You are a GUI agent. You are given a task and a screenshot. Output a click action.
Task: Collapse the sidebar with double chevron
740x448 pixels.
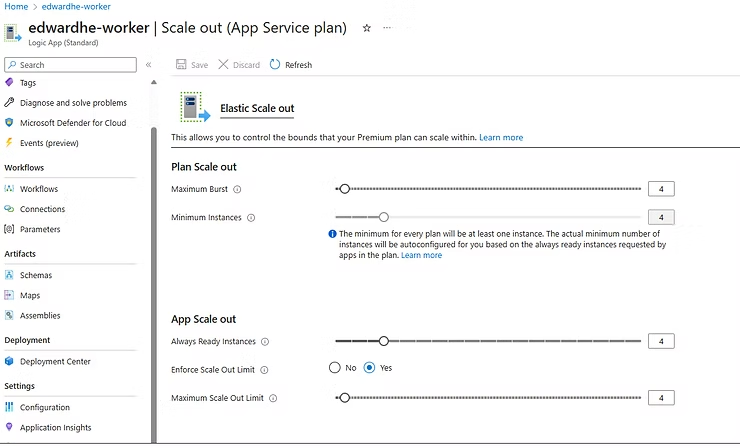point(148,65)
